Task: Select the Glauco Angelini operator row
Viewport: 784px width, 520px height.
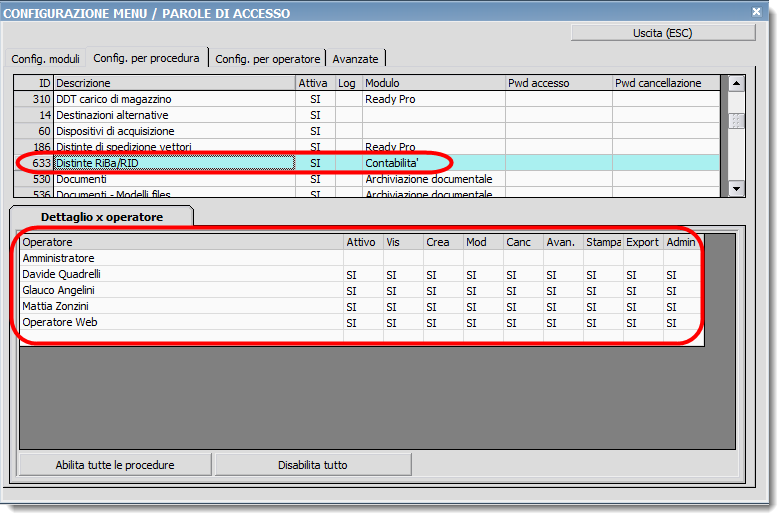Action: pos(362,290)
